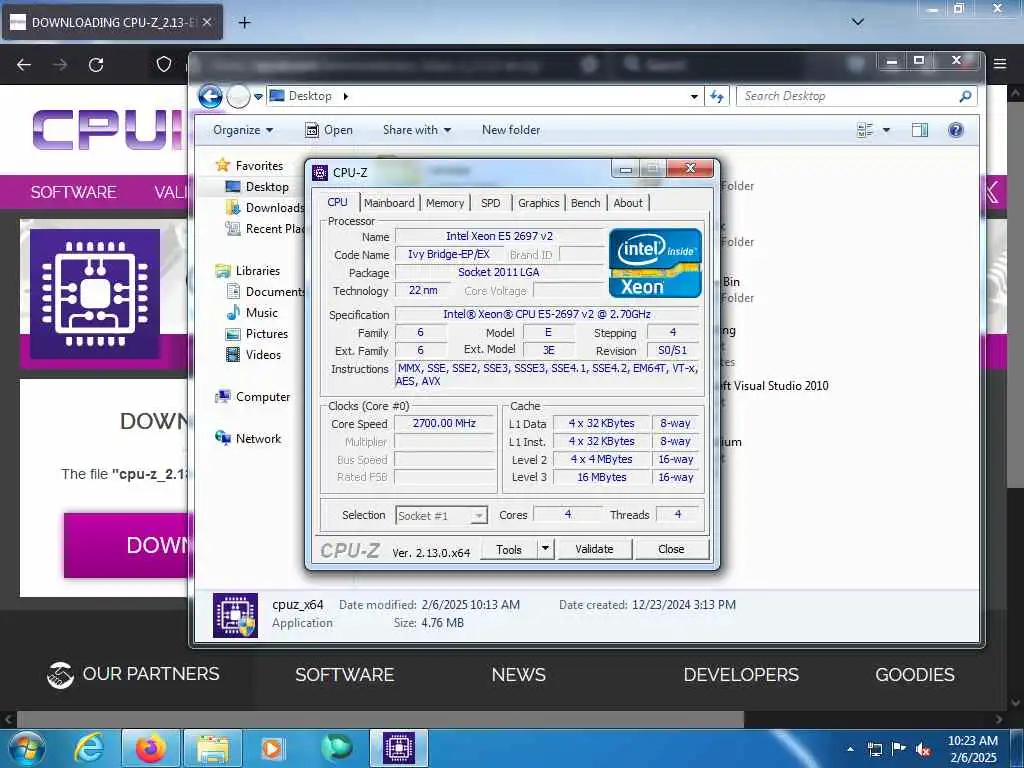Viewport: 1024px width, 768px height.
Task: Click the Tools button in CPU-Z
Action: [509, 549]
